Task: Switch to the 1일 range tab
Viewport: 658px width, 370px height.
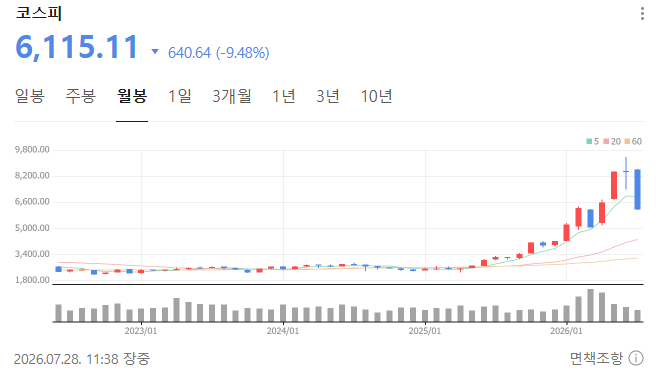Action: 180,96
